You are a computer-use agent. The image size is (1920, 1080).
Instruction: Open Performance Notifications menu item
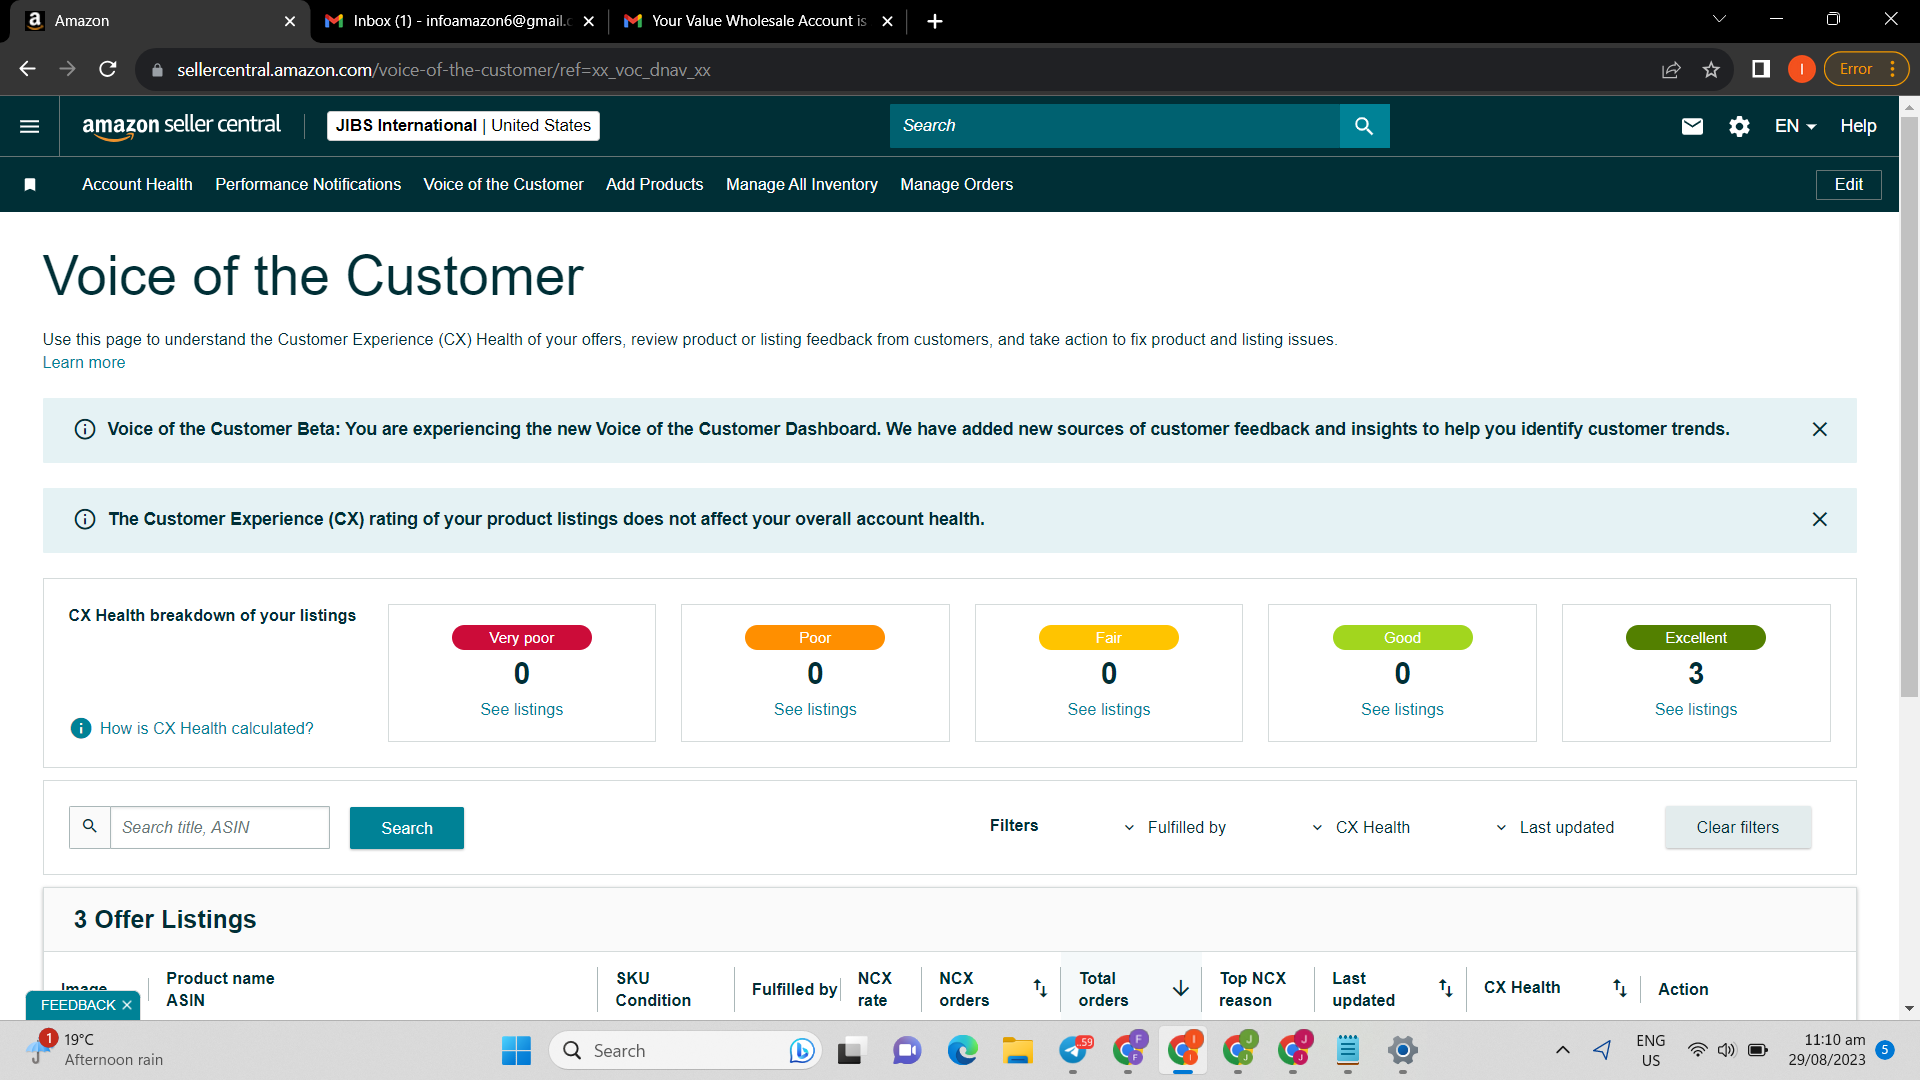click(x=308, y=185)
